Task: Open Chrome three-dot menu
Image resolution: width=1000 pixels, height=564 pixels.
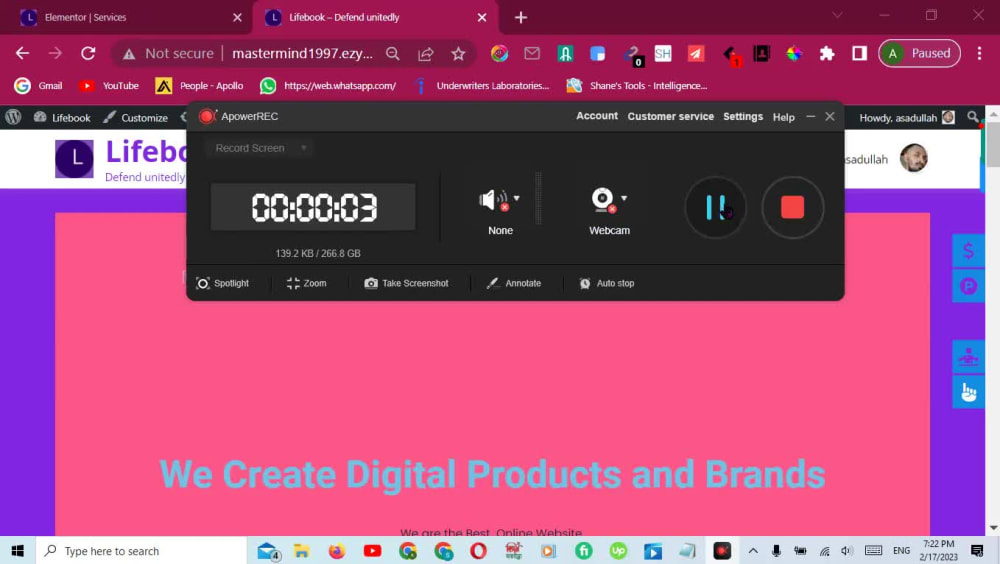Action: [980, 54]
